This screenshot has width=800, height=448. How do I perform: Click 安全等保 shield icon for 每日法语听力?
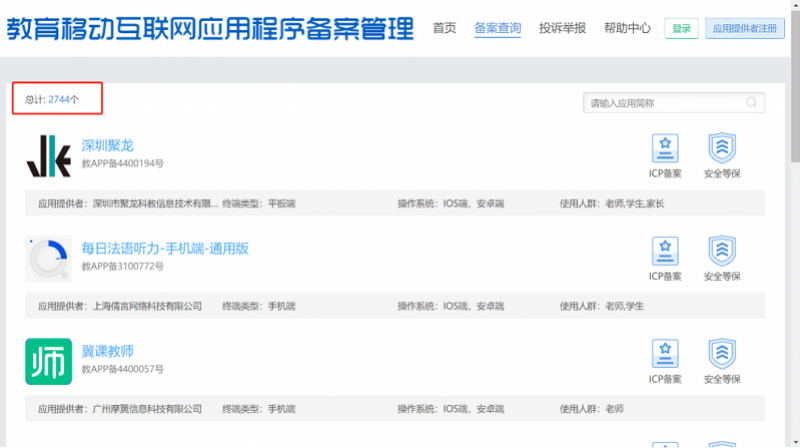pos(721,251)
